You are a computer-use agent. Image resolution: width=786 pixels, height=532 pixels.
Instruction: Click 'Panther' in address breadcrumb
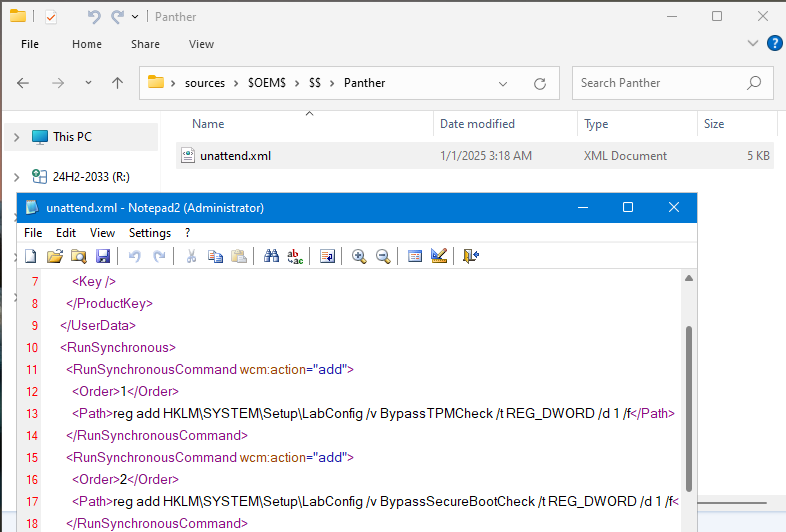coord(364,83)
